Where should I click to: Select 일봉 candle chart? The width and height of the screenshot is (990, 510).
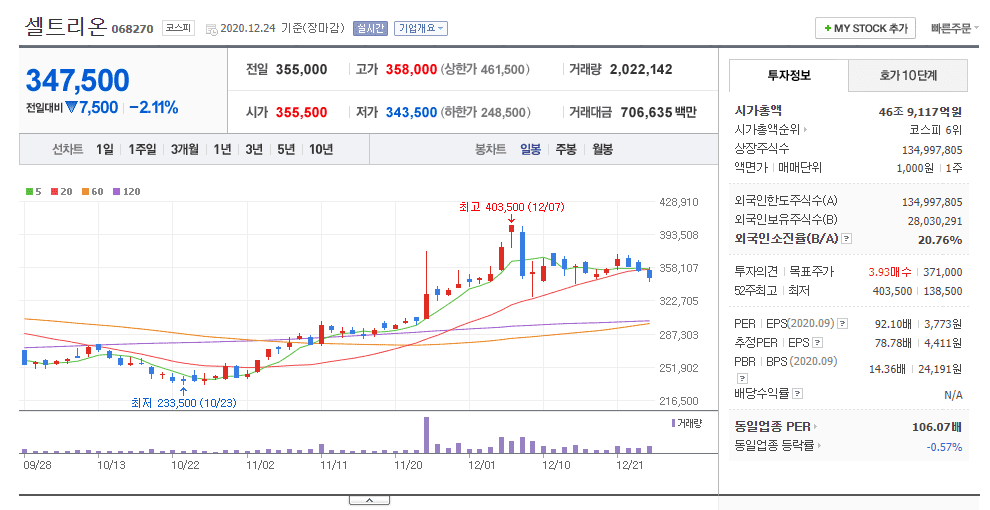[530, 150]
